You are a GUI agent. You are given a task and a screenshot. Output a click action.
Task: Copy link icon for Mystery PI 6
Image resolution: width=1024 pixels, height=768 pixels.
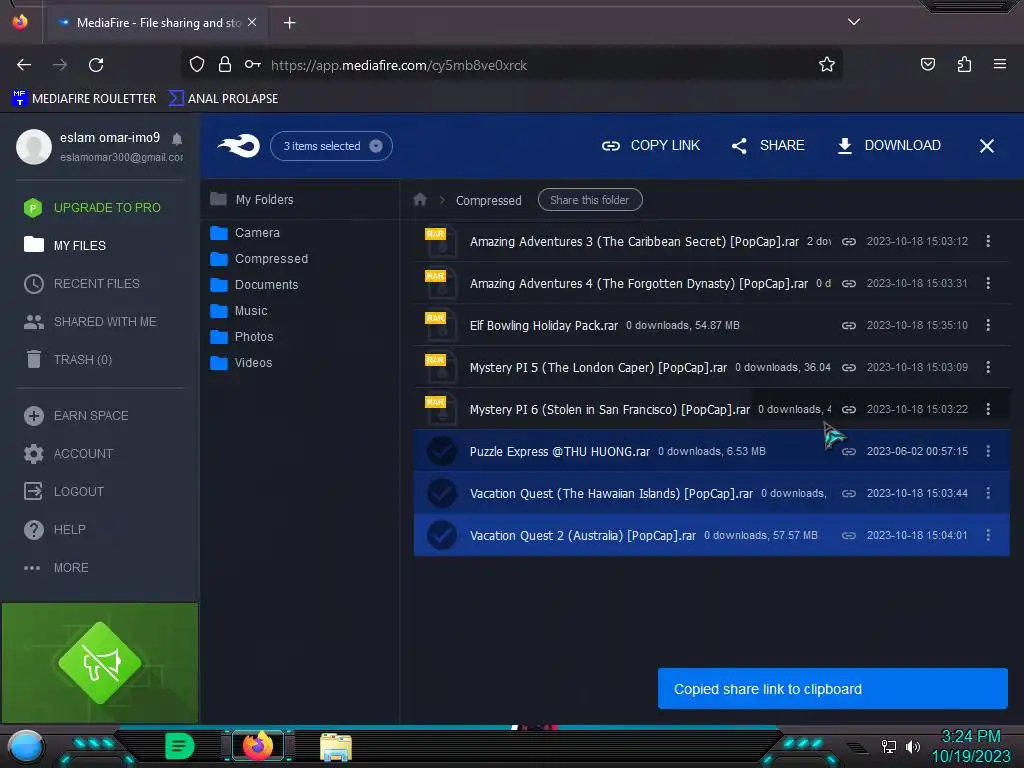[848, 409]
